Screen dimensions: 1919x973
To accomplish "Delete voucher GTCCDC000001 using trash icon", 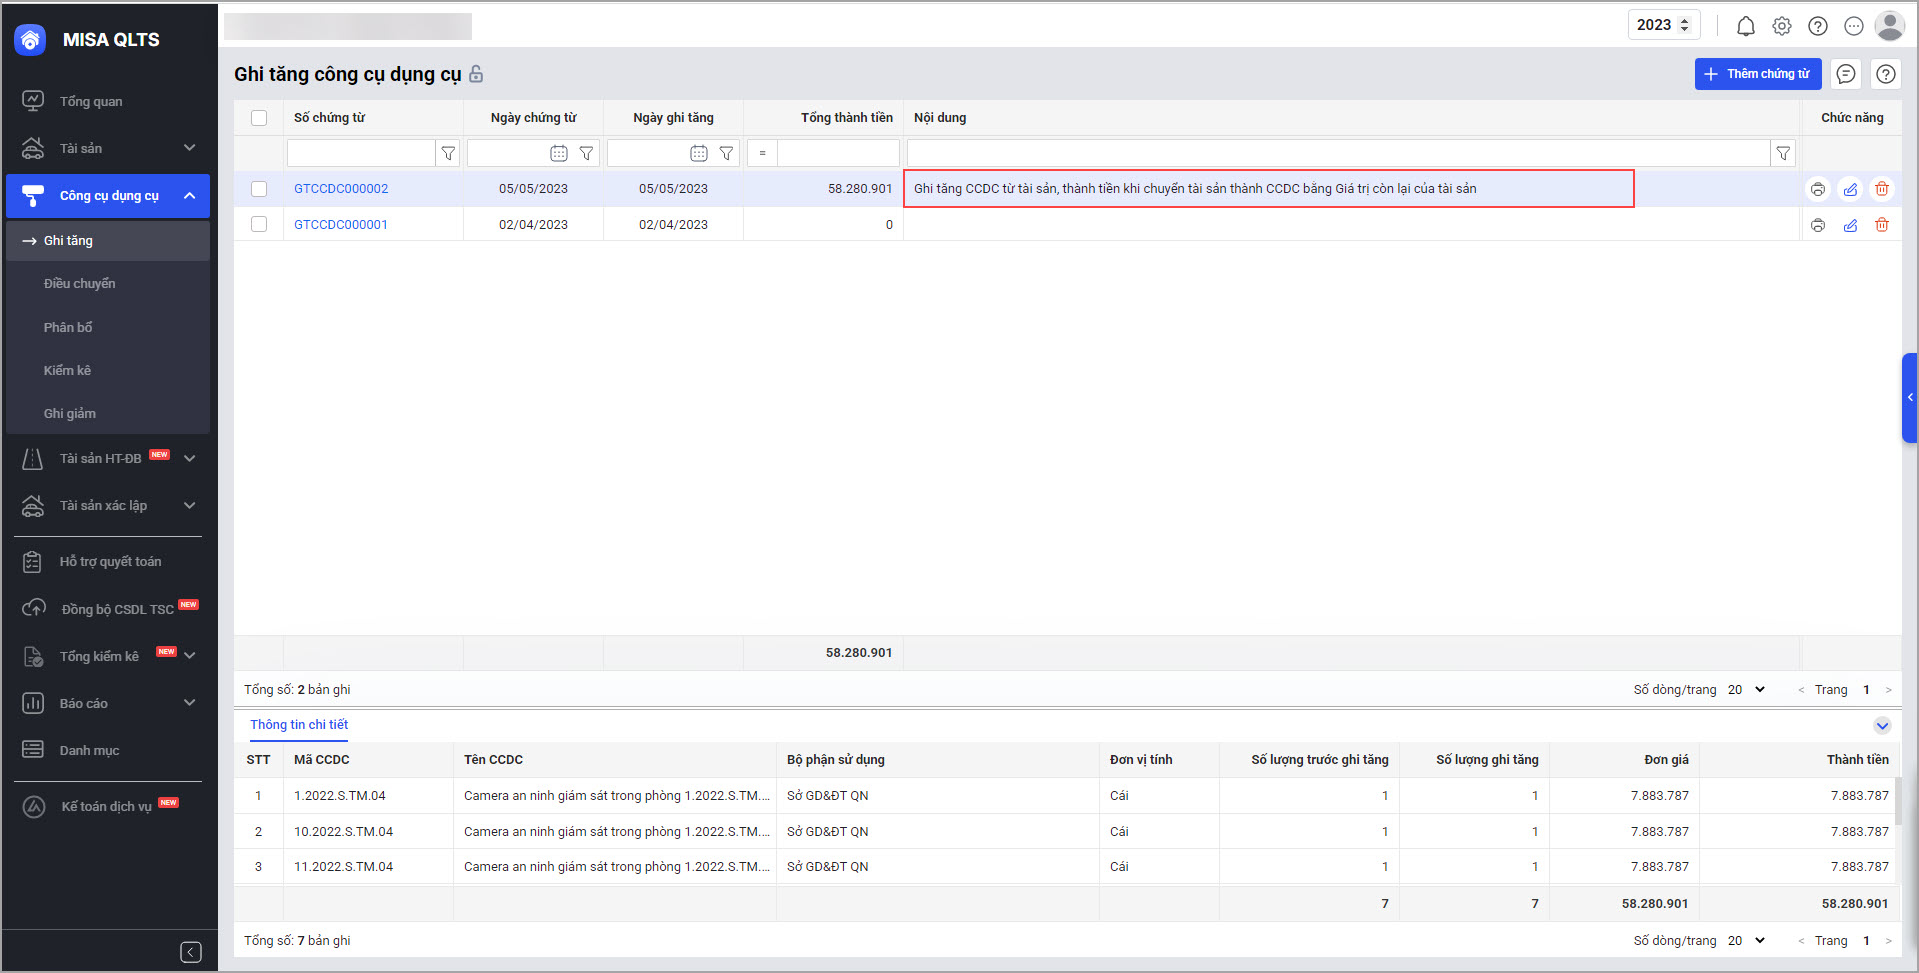I will pos(1881,225).
